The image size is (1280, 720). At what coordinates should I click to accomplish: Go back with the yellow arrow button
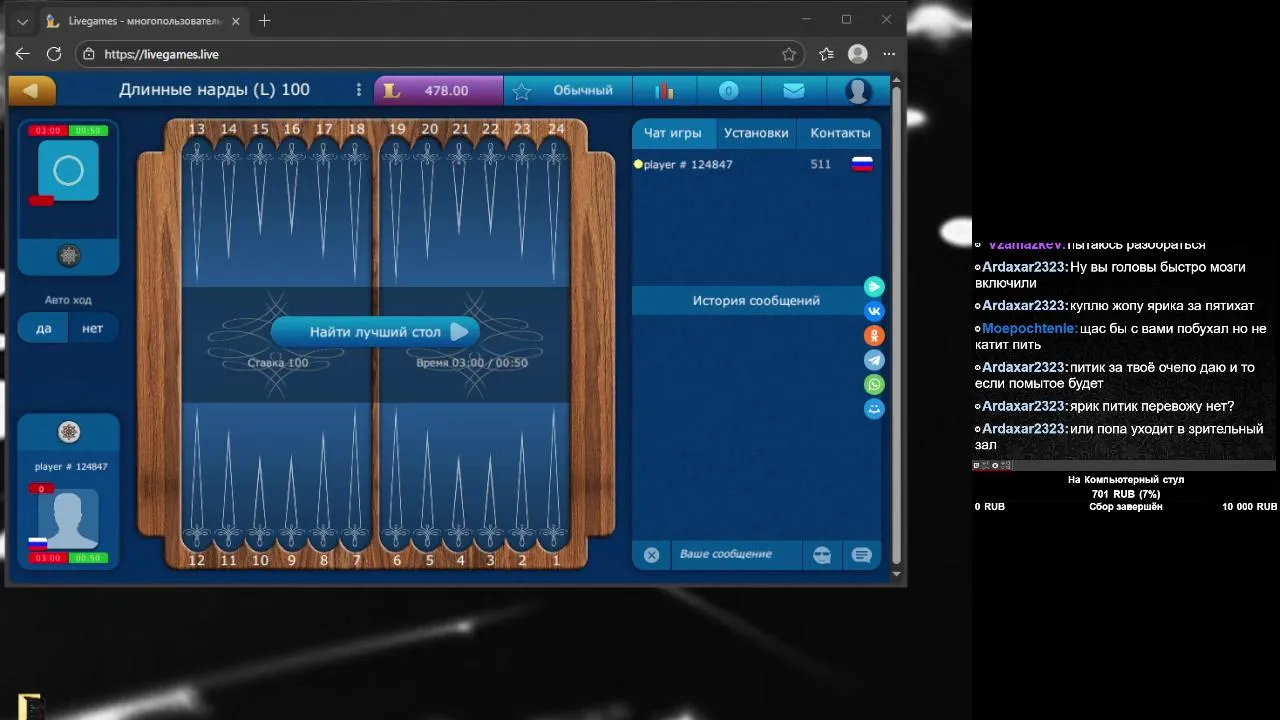point(31,90)
